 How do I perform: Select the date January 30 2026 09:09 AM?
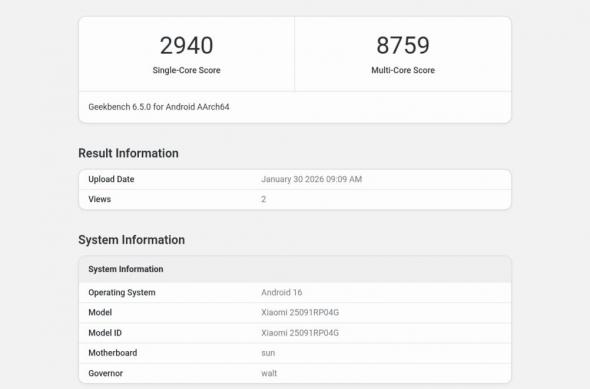tap(312, 179)
